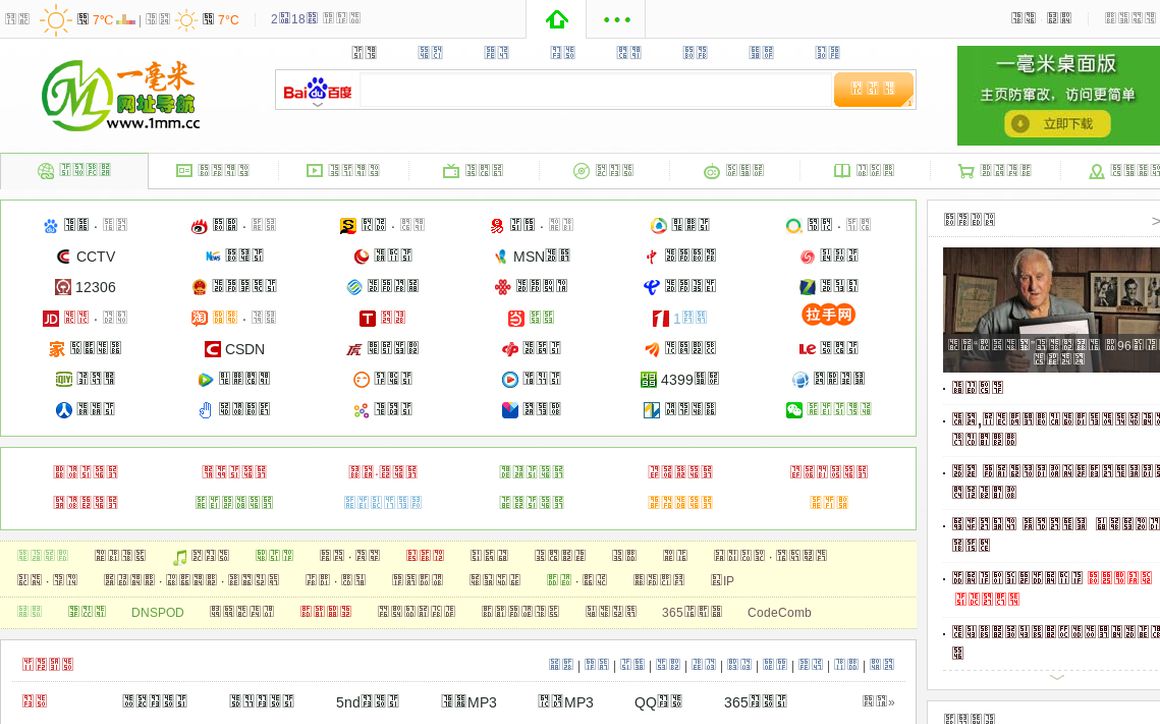
Task: Open the Renren blue person icon link
Action: 64,410
